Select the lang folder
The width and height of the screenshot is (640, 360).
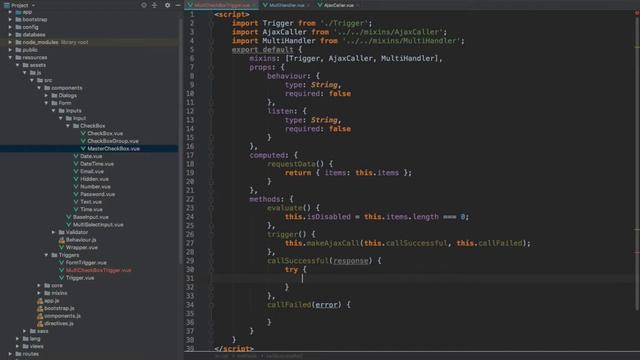(x=35, y=339)
